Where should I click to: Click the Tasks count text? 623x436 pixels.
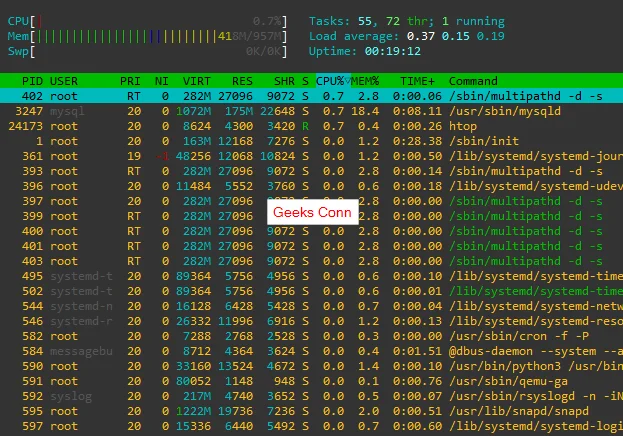pyautogui.click(x=407, y=21)
